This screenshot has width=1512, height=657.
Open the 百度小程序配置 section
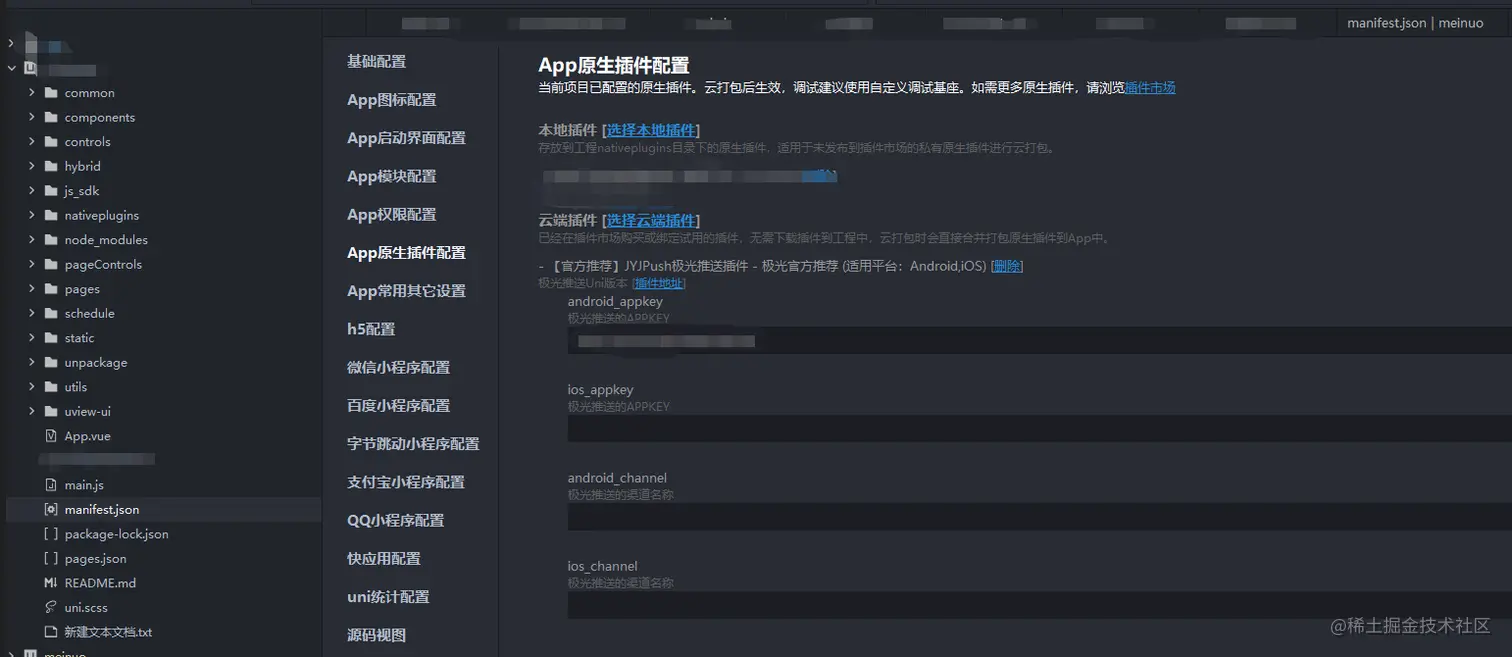(x=399, y=406)
